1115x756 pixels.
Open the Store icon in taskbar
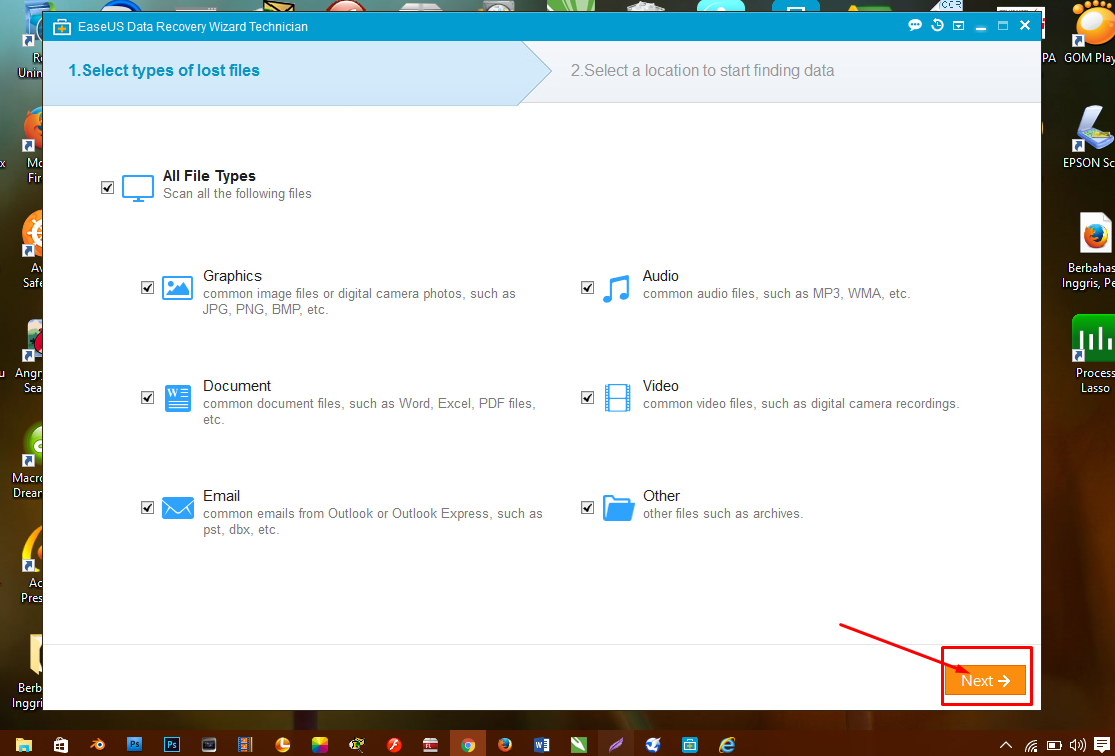(x=60, y=745)
